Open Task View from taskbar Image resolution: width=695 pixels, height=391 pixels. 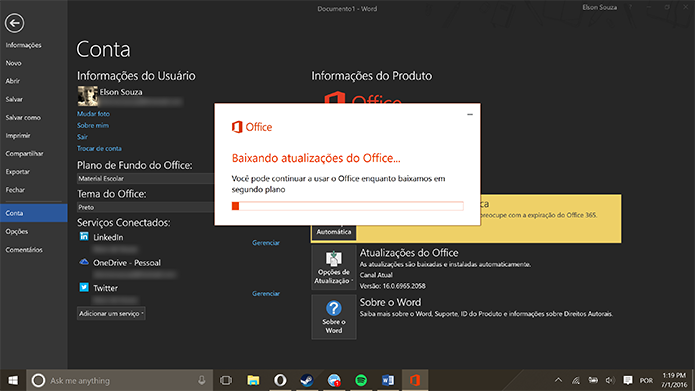click(226, 380)
